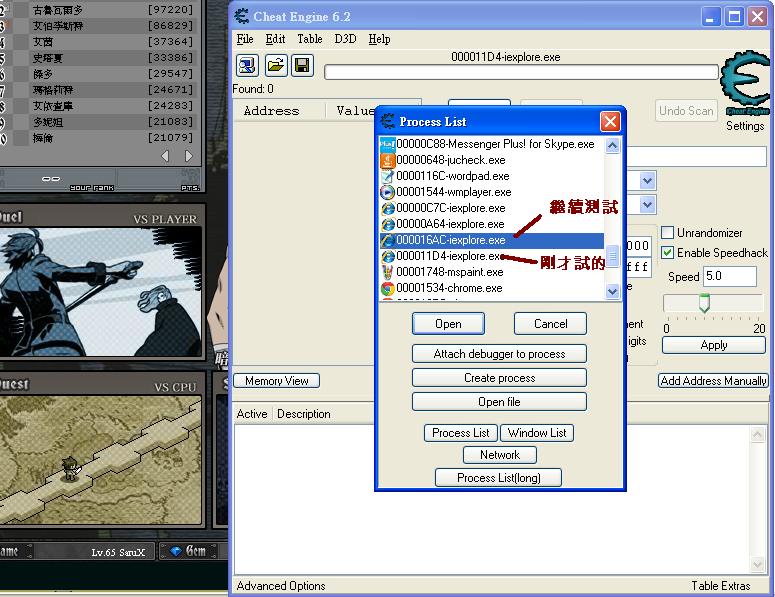This screenshot has width=775, height=597.
Task: Select 00001748-mspaint.exe process row
Action: point(492,272)
